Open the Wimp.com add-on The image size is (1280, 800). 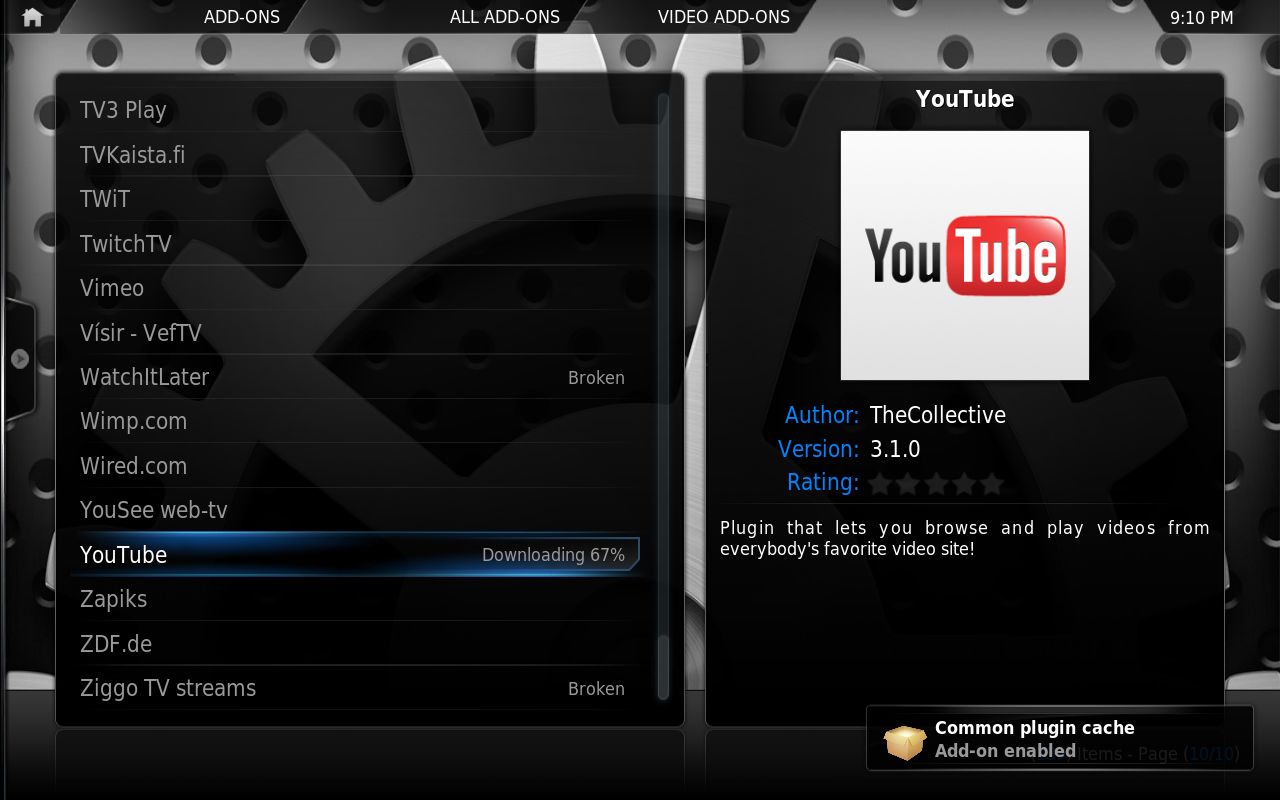point(355,421)
